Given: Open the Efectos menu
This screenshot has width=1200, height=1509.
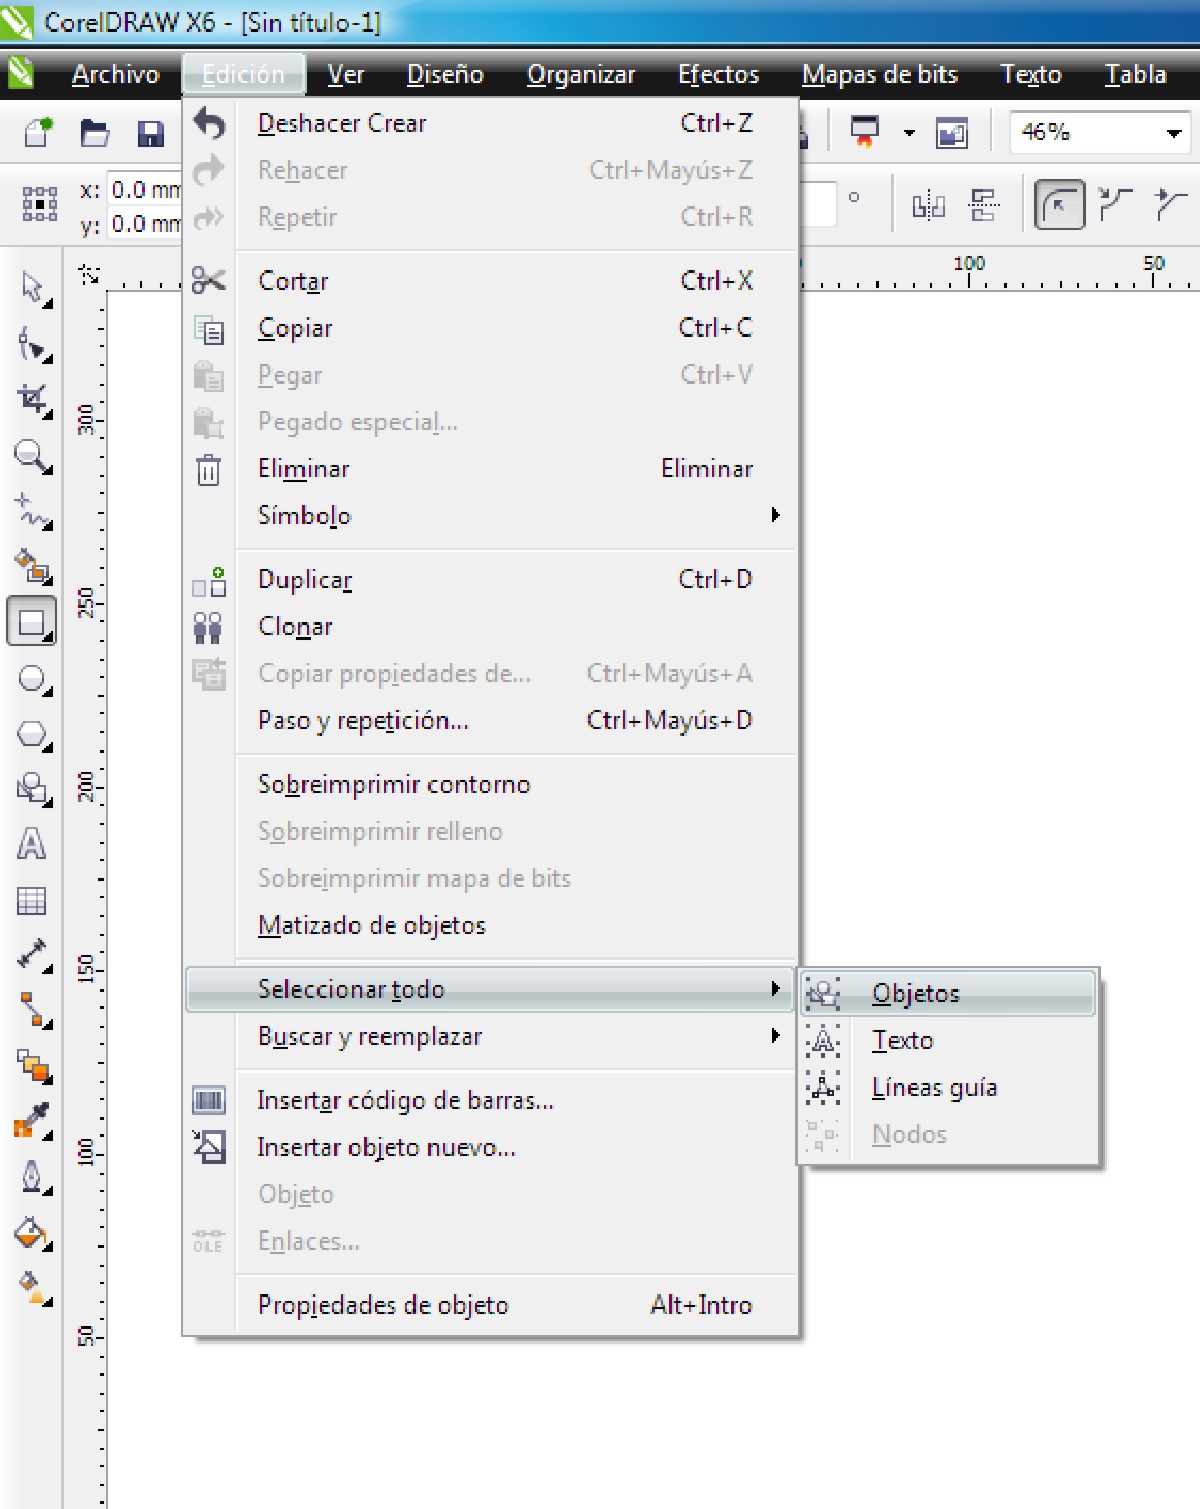Looking at the screenshot, I should [718, 74].
